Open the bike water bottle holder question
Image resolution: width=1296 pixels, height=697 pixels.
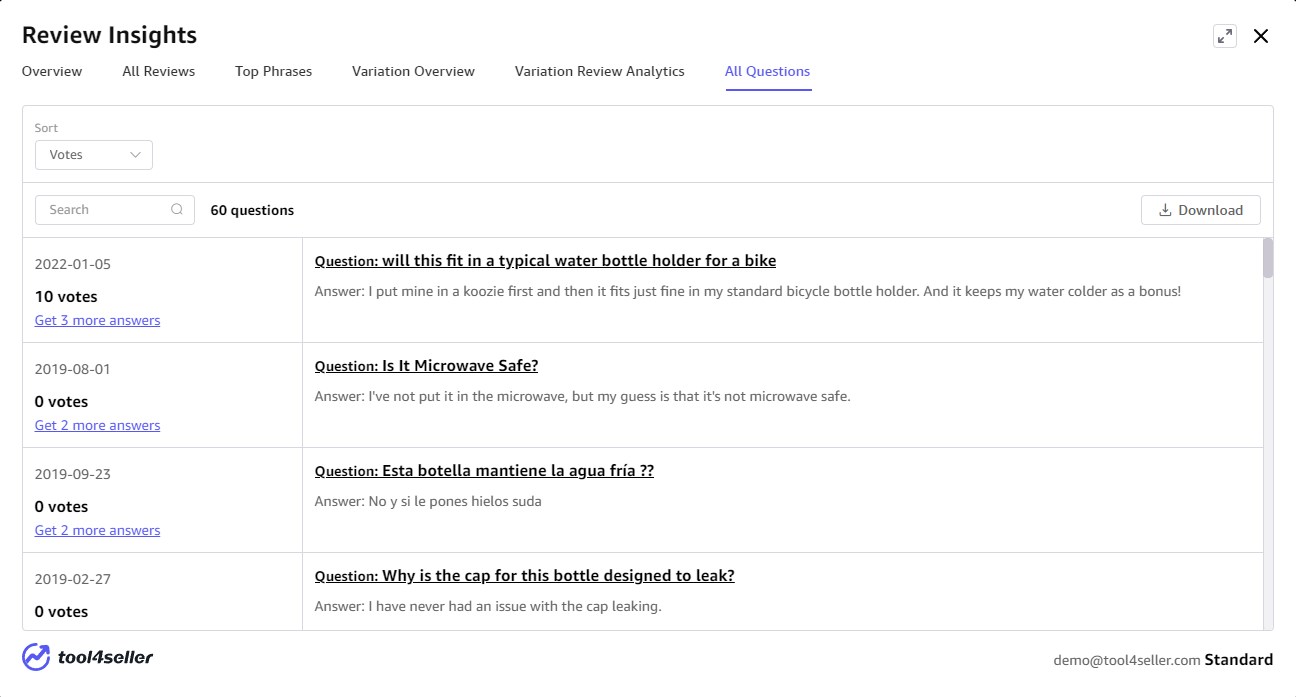point(545,261)
